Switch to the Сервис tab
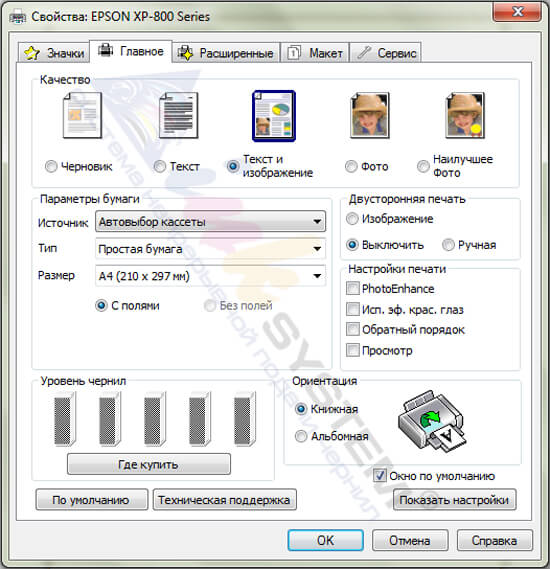Screen dimensions: 550x569 386,53
